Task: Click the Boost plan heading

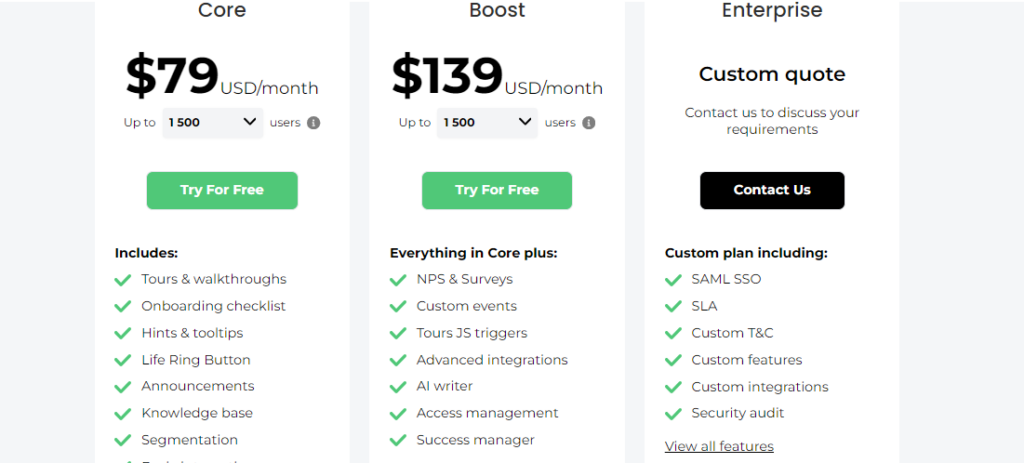Action: tap(497, 11)
